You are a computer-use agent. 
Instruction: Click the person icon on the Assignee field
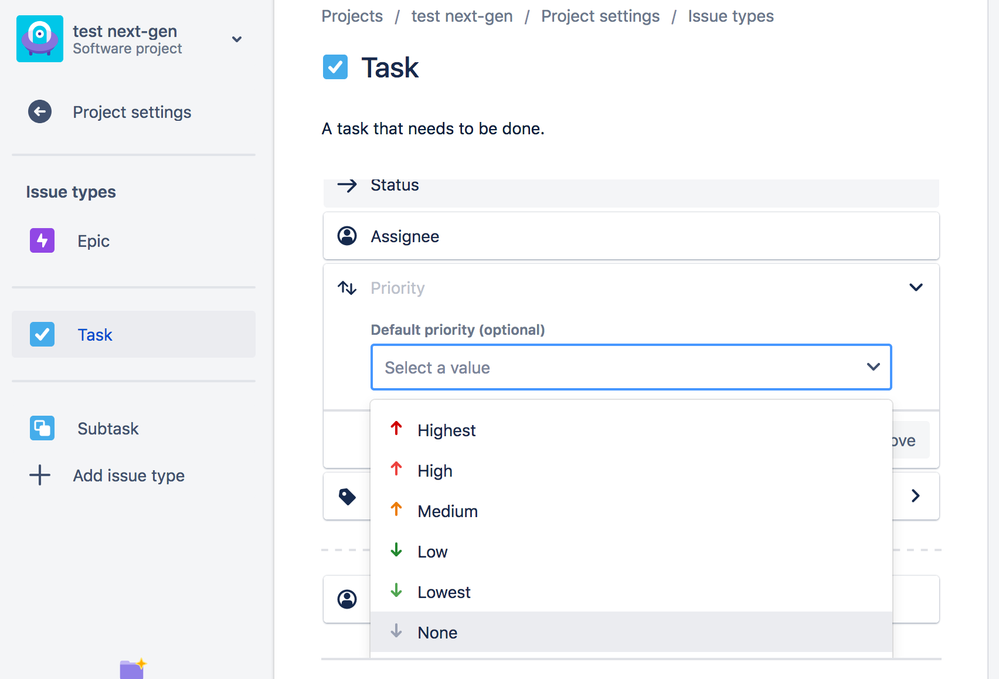[x=347, y=236]
